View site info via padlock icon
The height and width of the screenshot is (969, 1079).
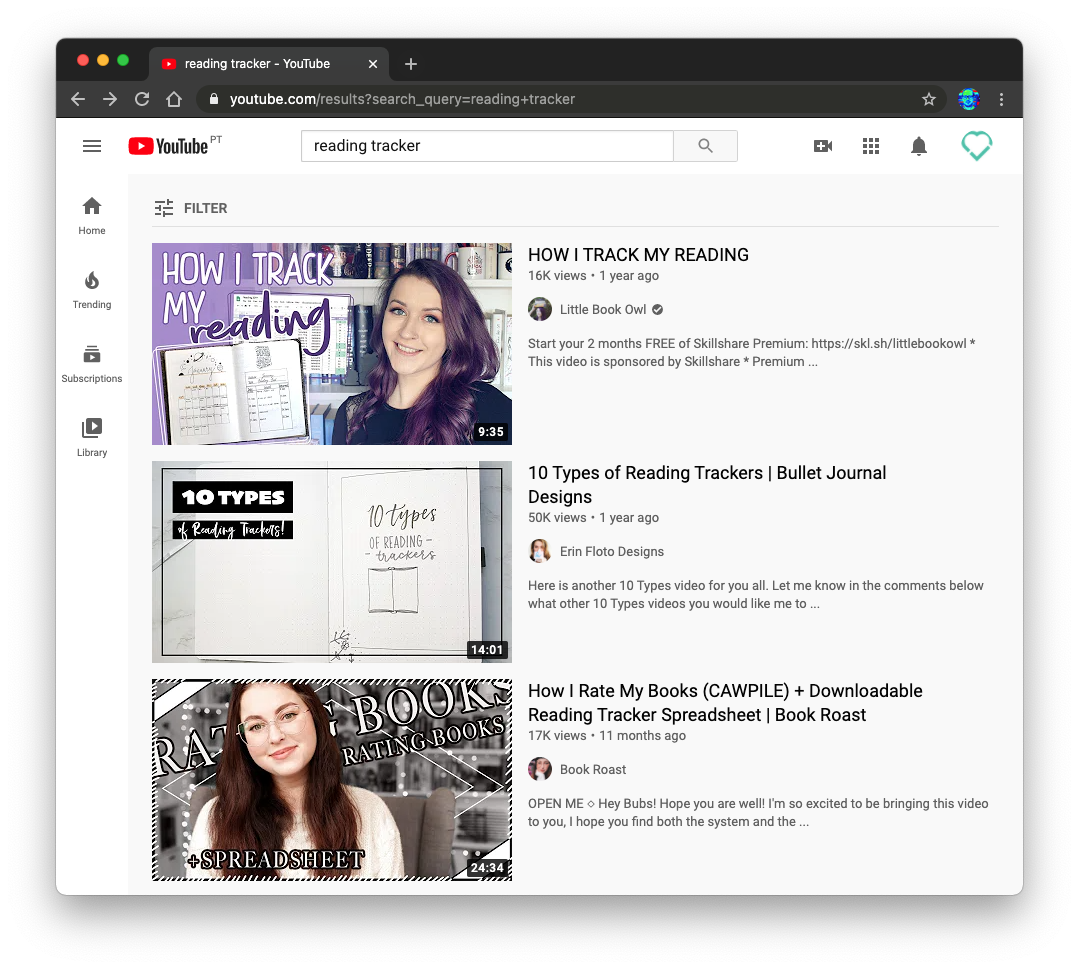(214, 99)
